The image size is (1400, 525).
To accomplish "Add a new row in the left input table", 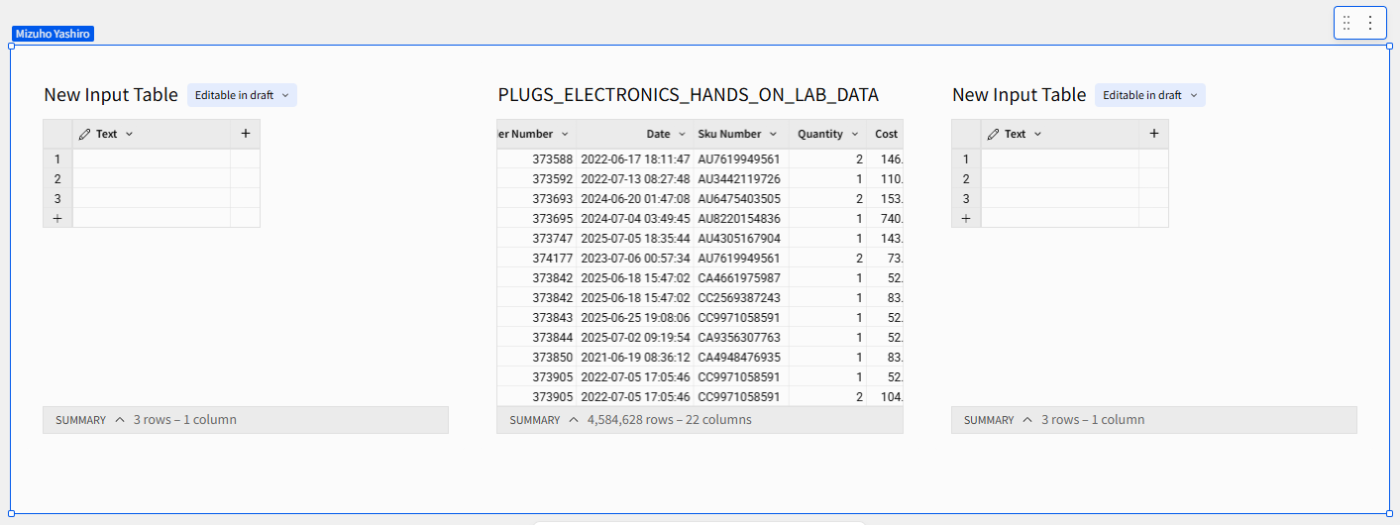I will tap(57, 217).
